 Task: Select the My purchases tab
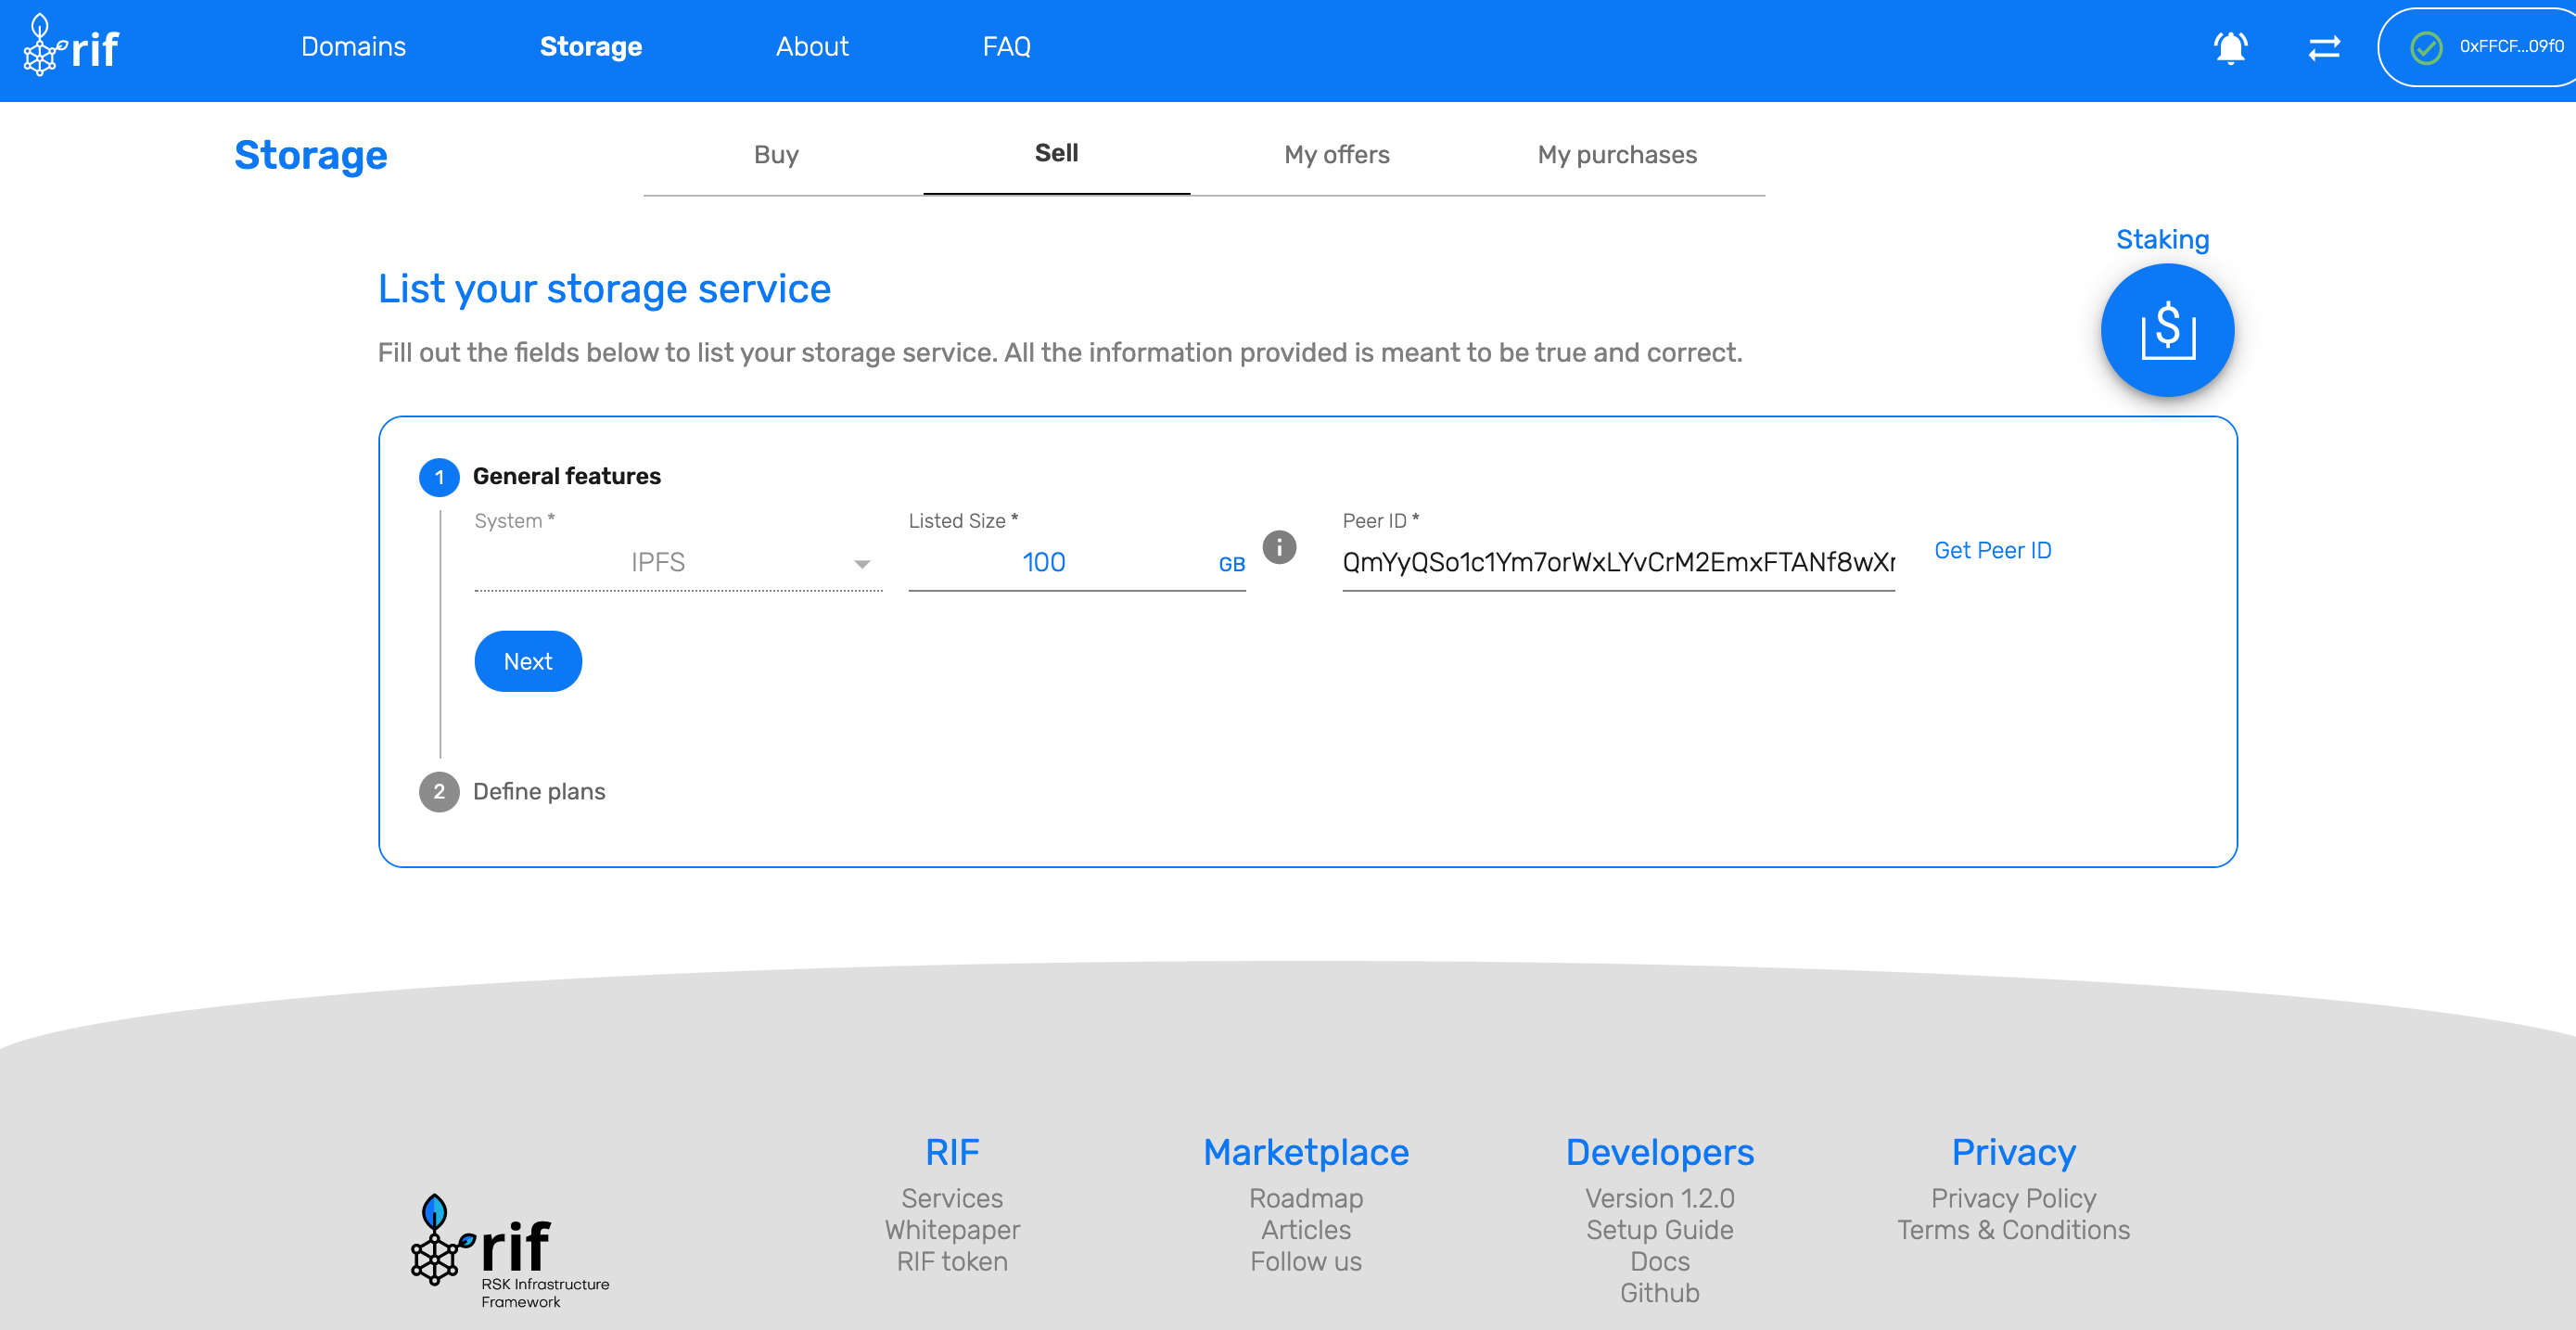pyautogui.click(x=1616, y=154)
